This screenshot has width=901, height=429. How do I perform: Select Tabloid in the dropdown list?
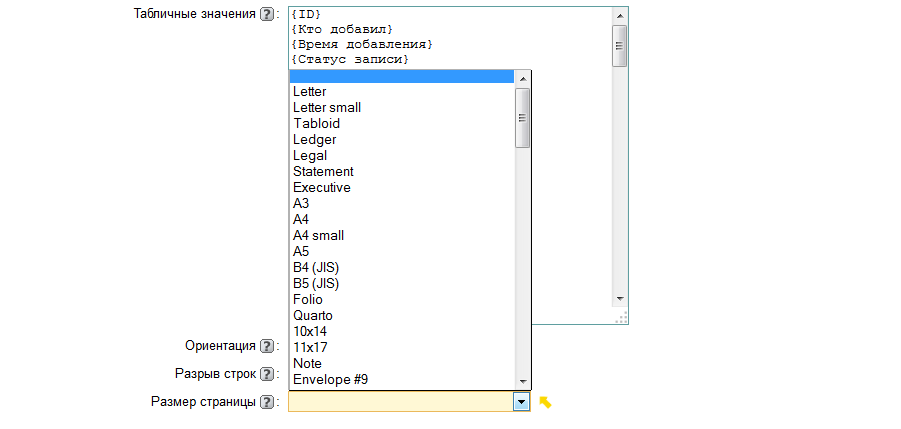pos(316,124)
